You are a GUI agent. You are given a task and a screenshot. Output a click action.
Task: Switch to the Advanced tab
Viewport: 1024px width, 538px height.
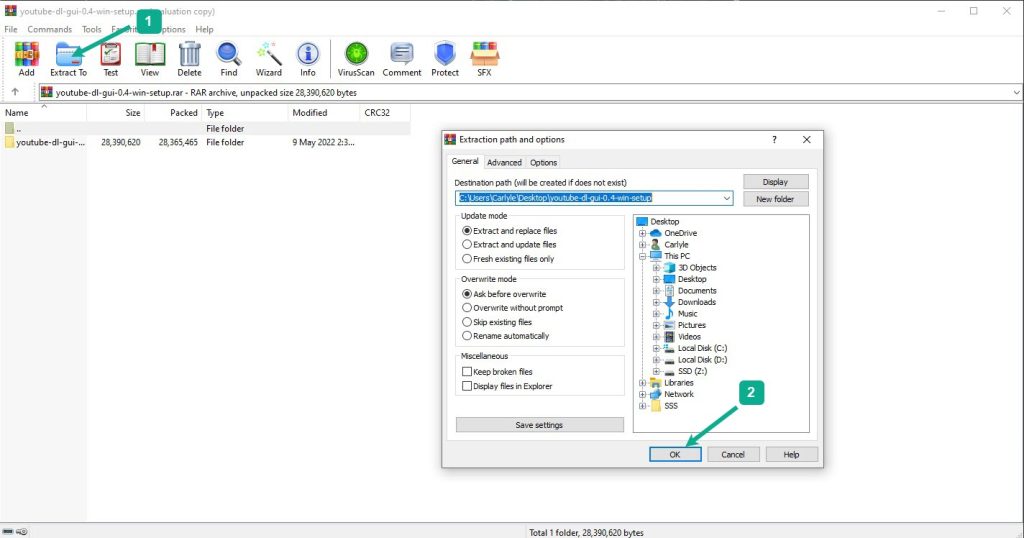[504, 163]
